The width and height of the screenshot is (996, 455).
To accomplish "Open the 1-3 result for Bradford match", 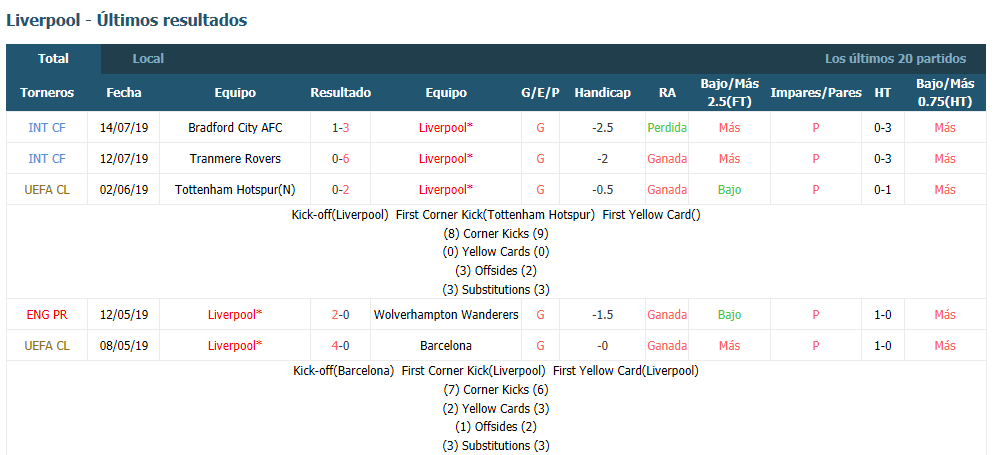I will 340,127.
